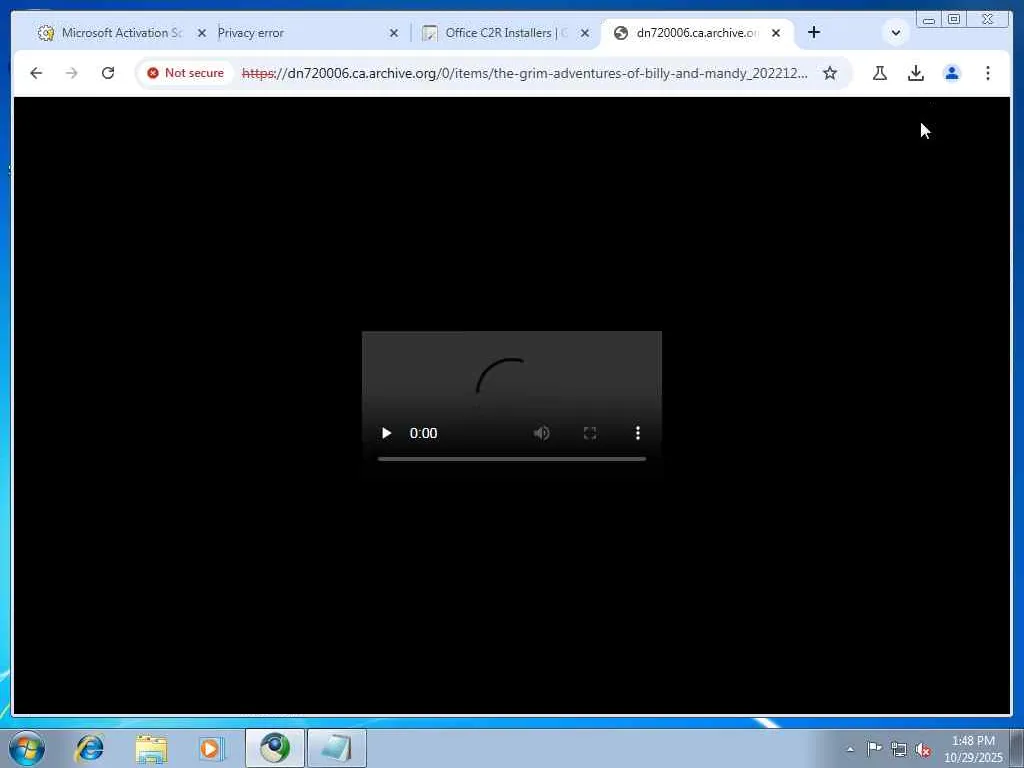This screenshot has width=1024, height=768.
Task: Open Windows Media Player from the taskbar
Action: coord(212,748)
